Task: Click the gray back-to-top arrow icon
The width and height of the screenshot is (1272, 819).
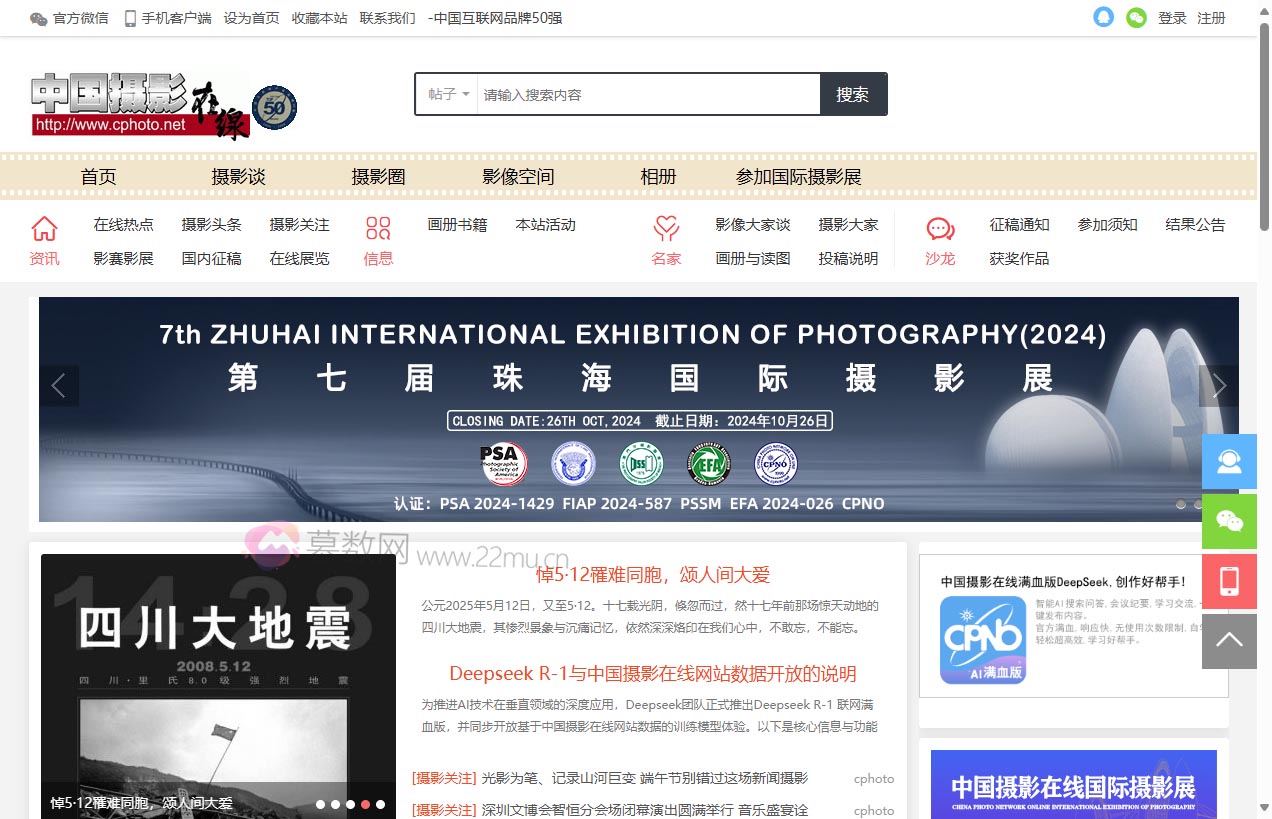Action: (x=1229, y=641)
